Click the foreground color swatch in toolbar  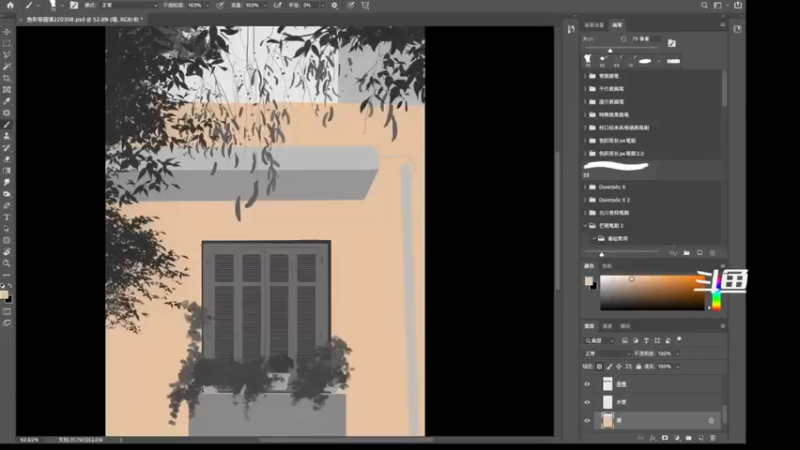tap(4, 295)
